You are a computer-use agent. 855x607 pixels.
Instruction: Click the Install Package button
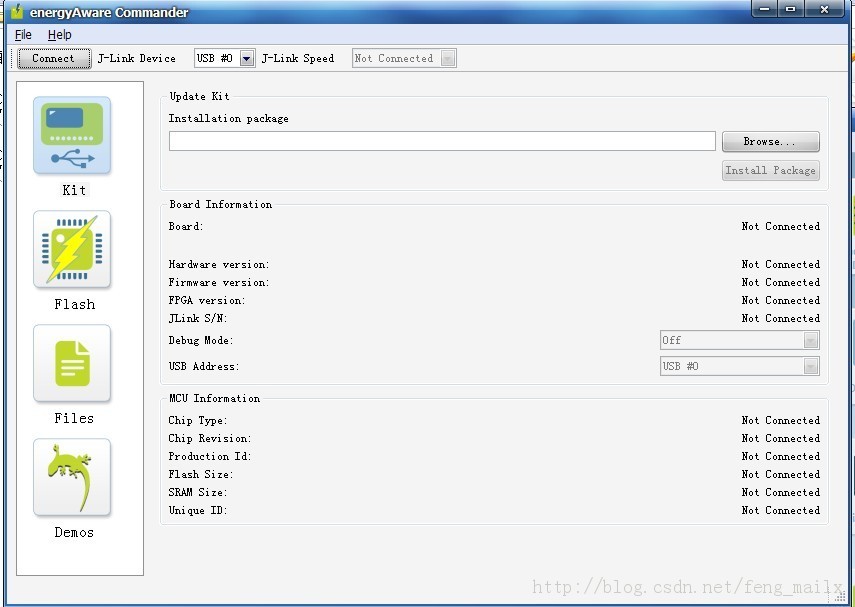coord(770,170)
